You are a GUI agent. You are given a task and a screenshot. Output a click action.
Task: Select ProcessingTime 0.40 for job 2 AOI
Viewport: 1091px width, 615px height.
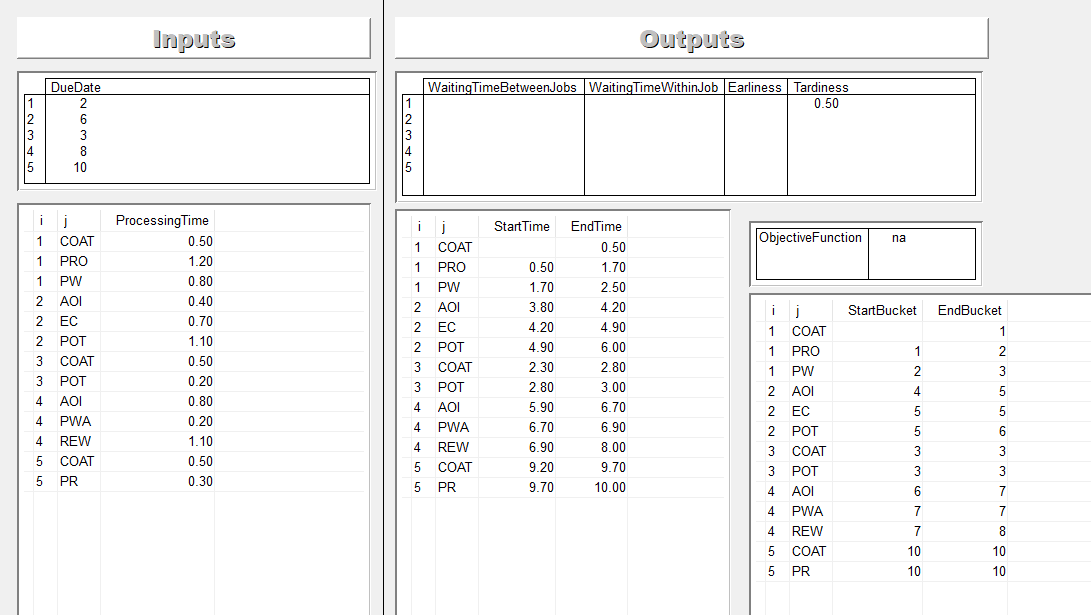[x=200, y=302]
